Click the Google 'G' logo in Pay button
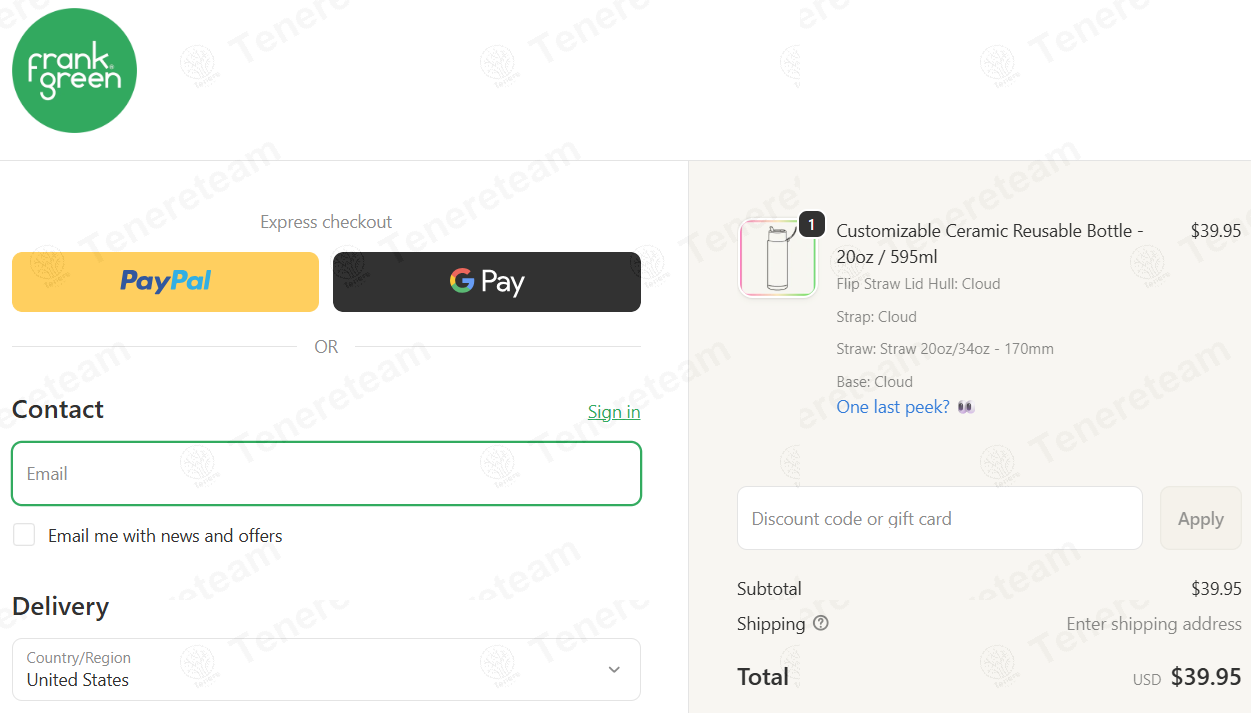 [x=462, y=281]
